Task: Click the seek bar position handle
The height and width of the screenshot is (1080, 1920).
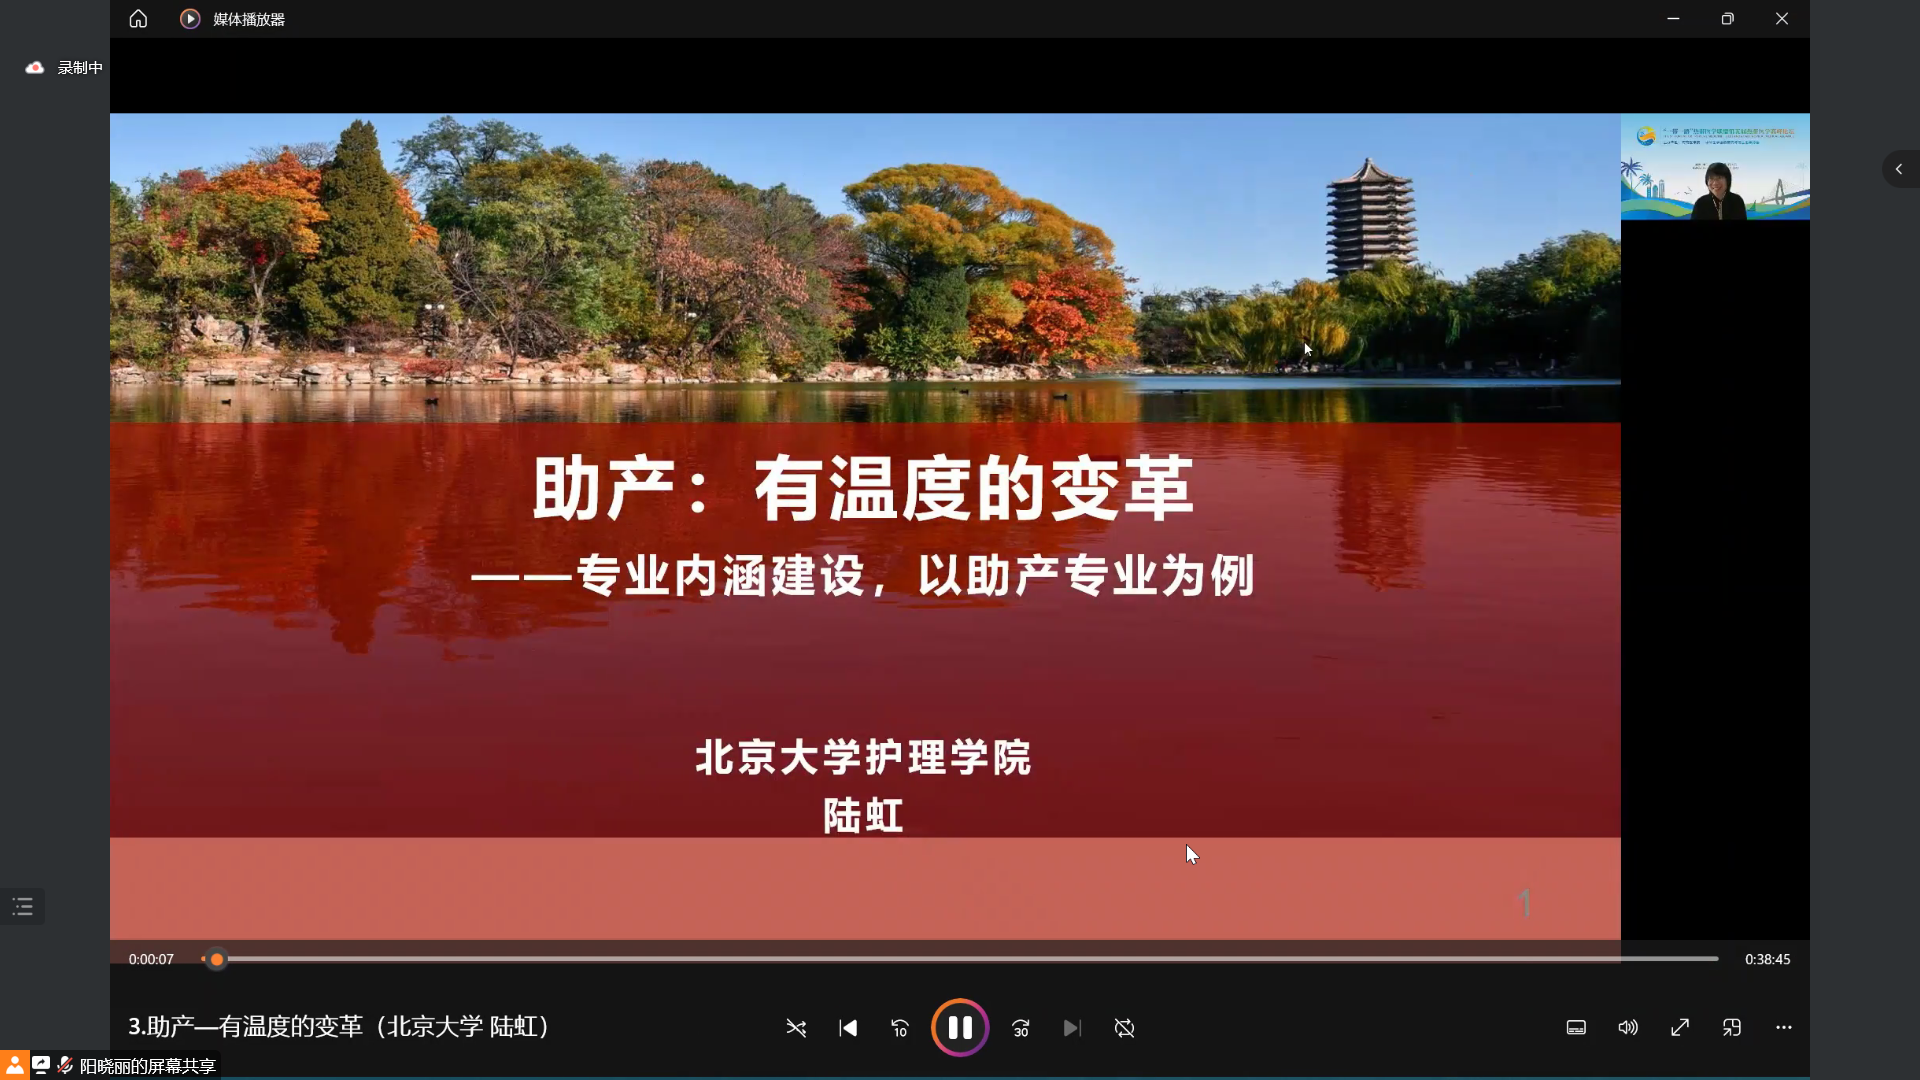Action: pyautogui.click(x=217, y=959)
